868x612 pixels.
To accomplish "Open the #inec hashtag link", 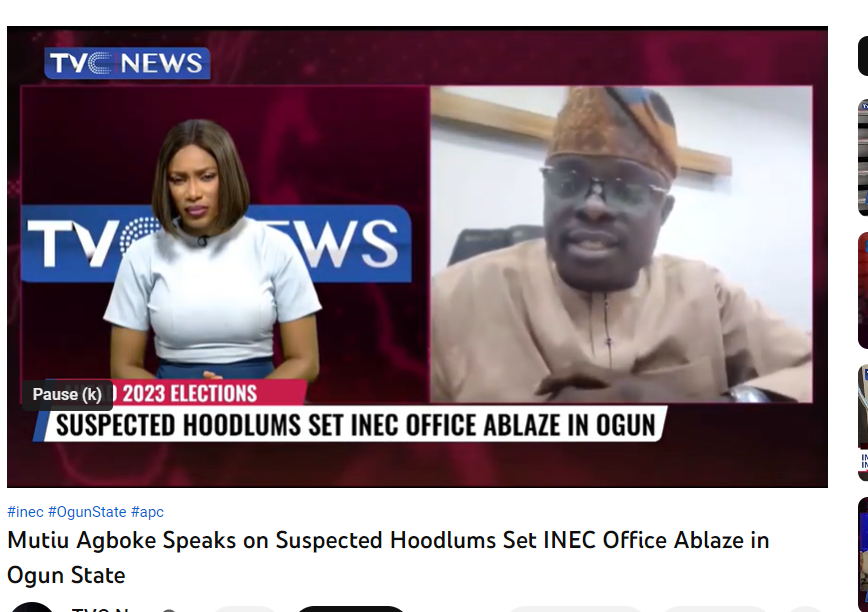I will pyautogui.click(x=25, y=512).
